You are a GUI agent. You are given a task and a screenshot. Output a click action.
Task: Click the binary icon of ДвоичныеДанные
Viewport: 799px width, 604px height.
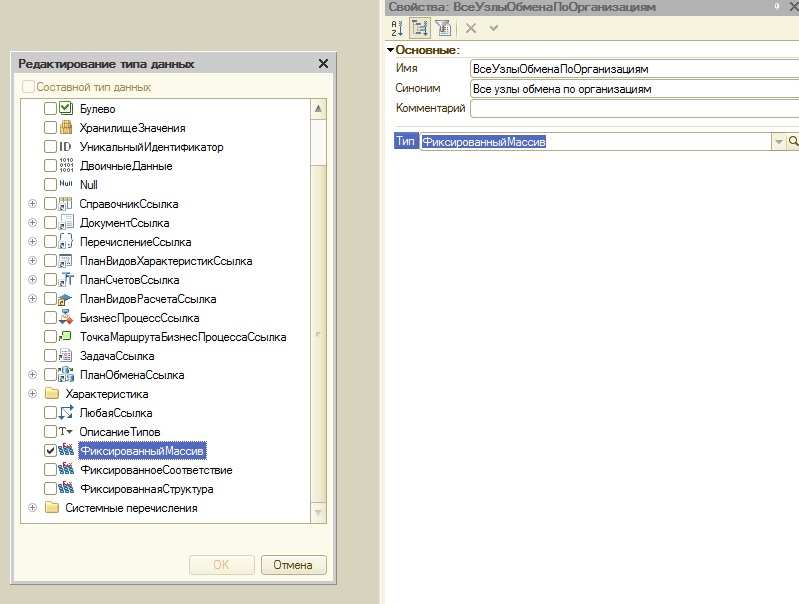(66, 165)
